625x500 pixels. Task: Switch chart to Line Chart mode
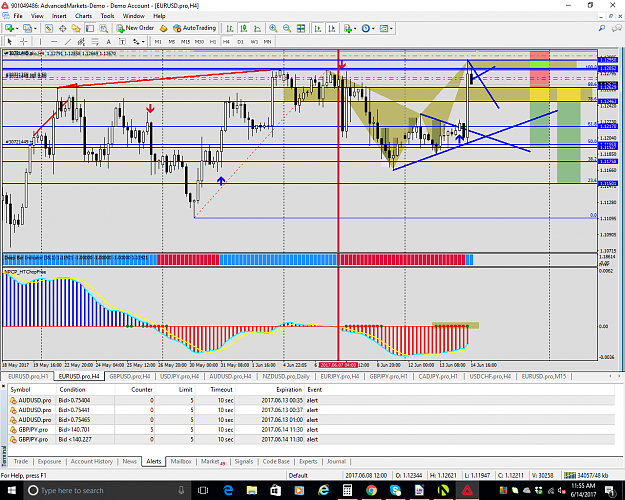point(257,28)
